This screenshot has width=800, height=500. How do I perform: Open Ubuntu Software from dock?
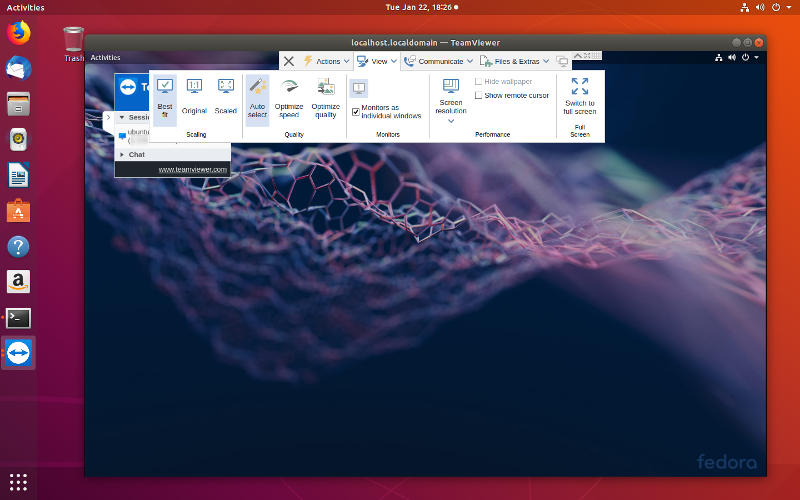pos(18,211)
